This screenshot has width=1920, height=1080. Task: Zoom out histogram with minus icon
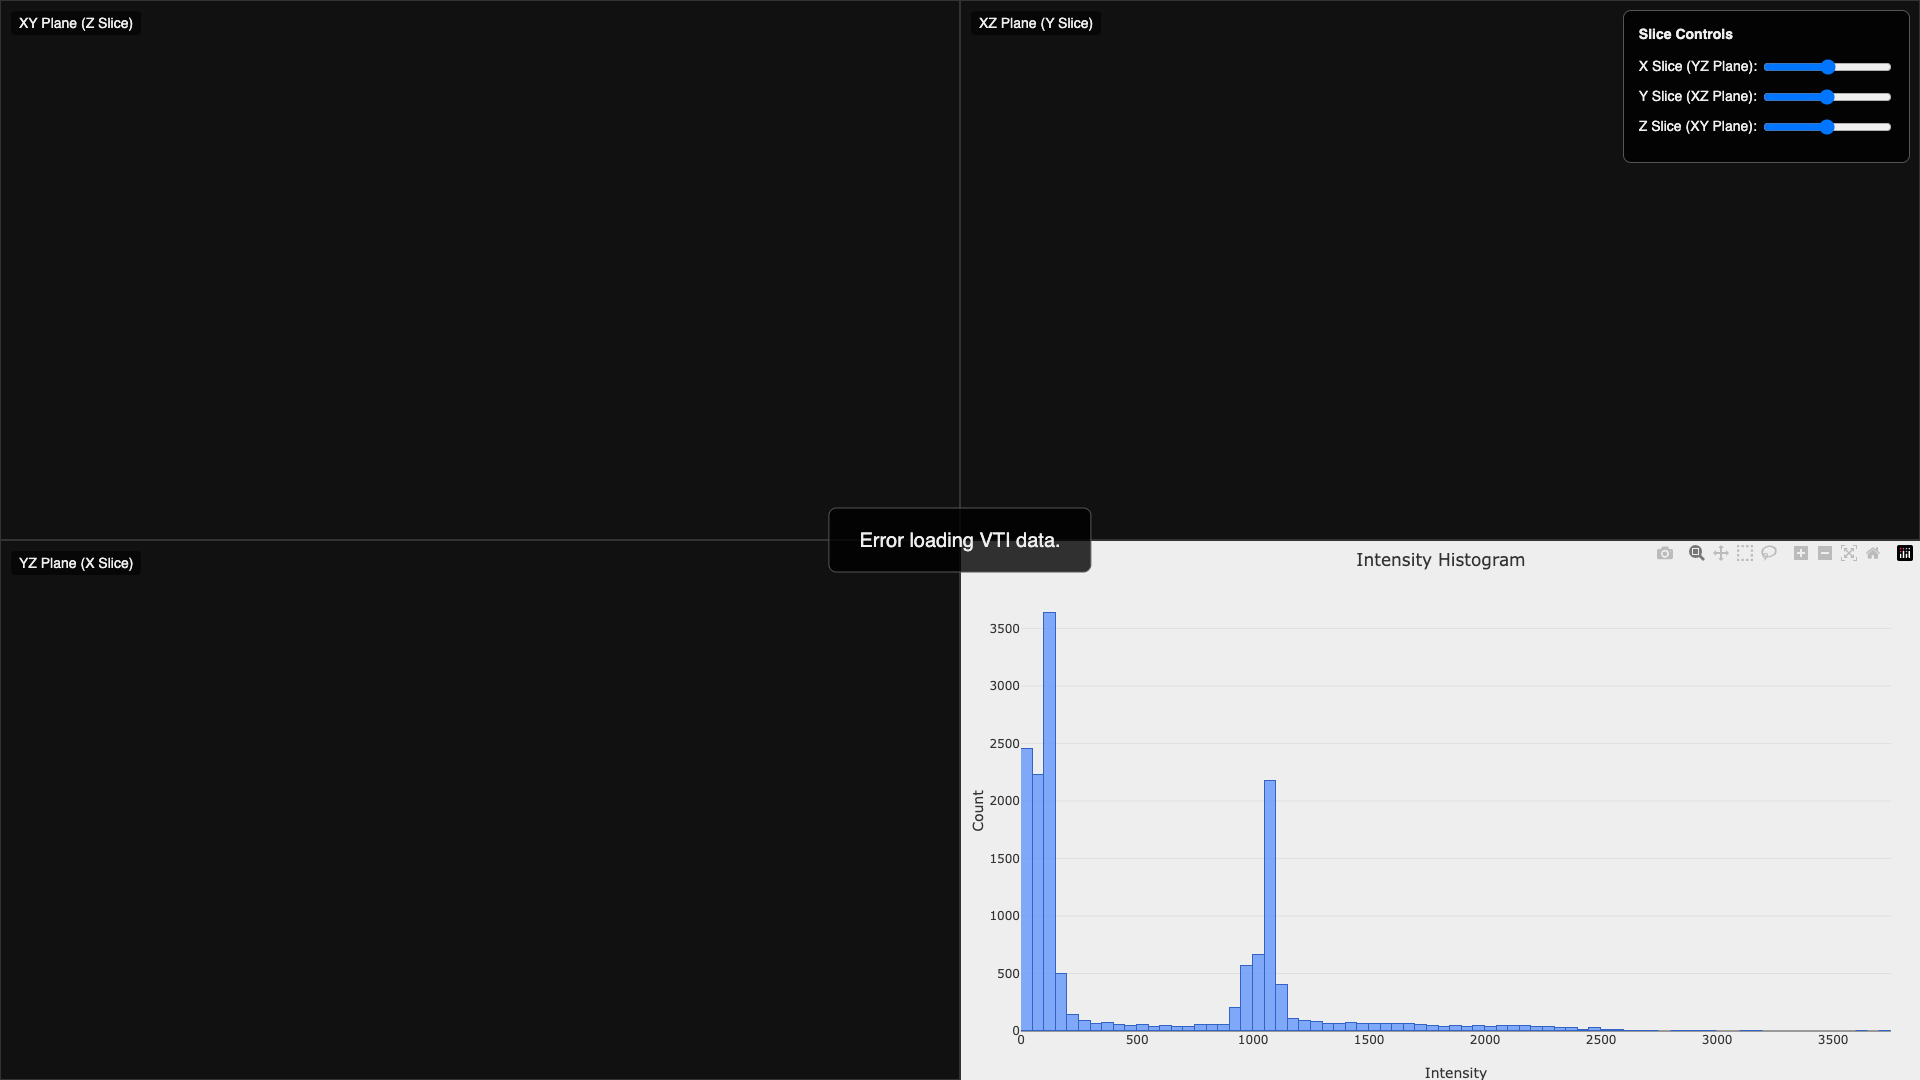(1824, 553)
